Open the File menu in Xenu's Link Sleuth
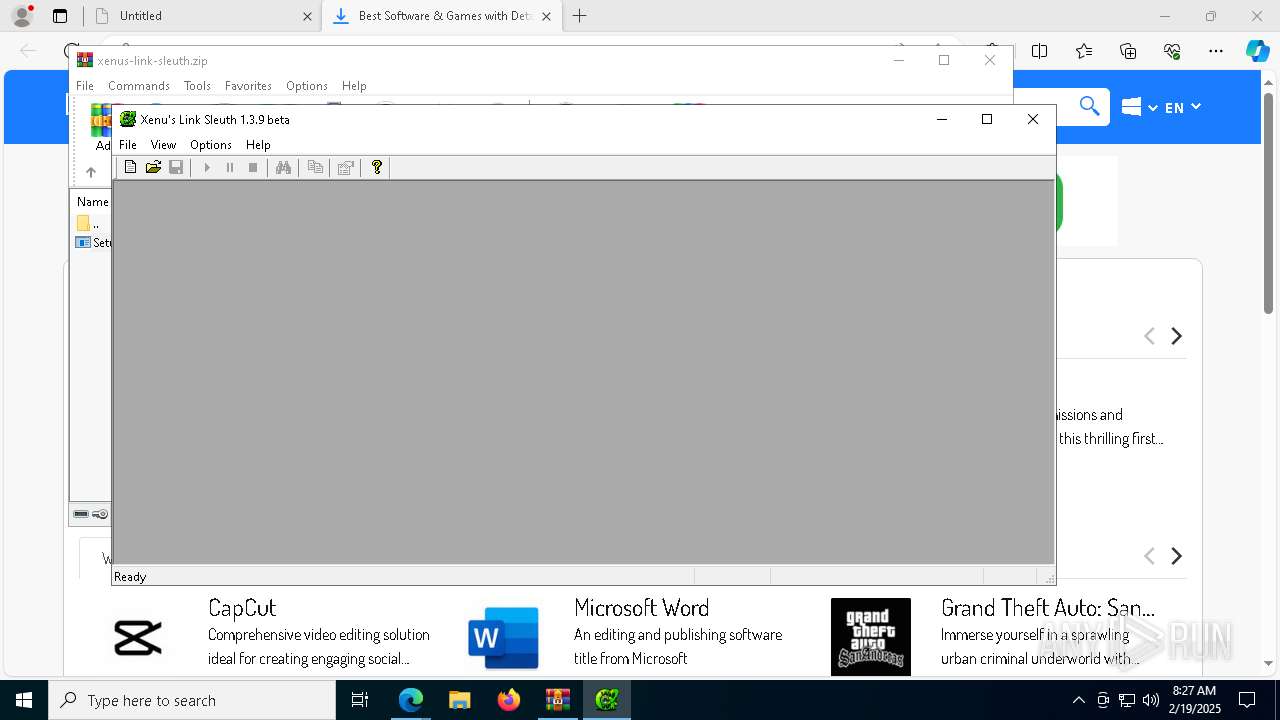 pos(128,145)
